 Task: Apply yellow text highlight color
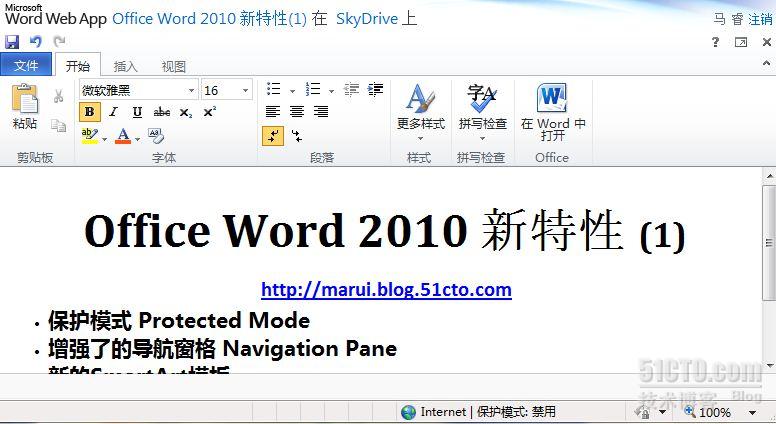coord(90,136)
